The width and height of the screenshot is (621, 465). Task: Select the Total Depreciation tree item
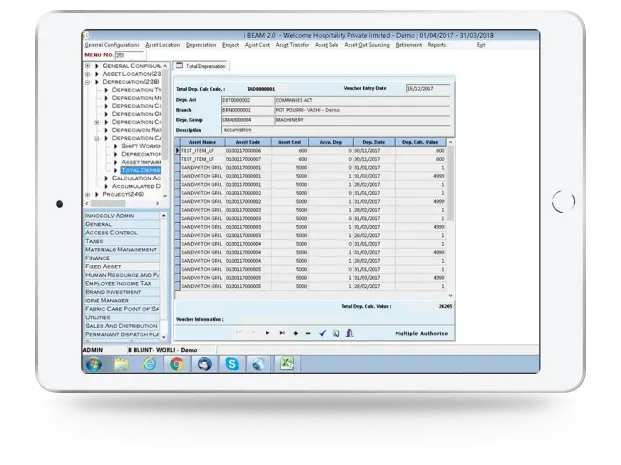141,170
